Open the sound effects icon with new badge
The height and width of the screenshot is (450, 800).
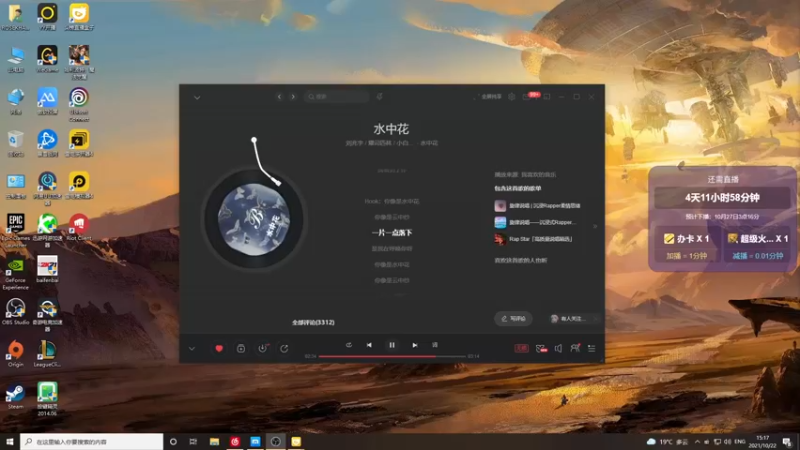tap(541, 348)
